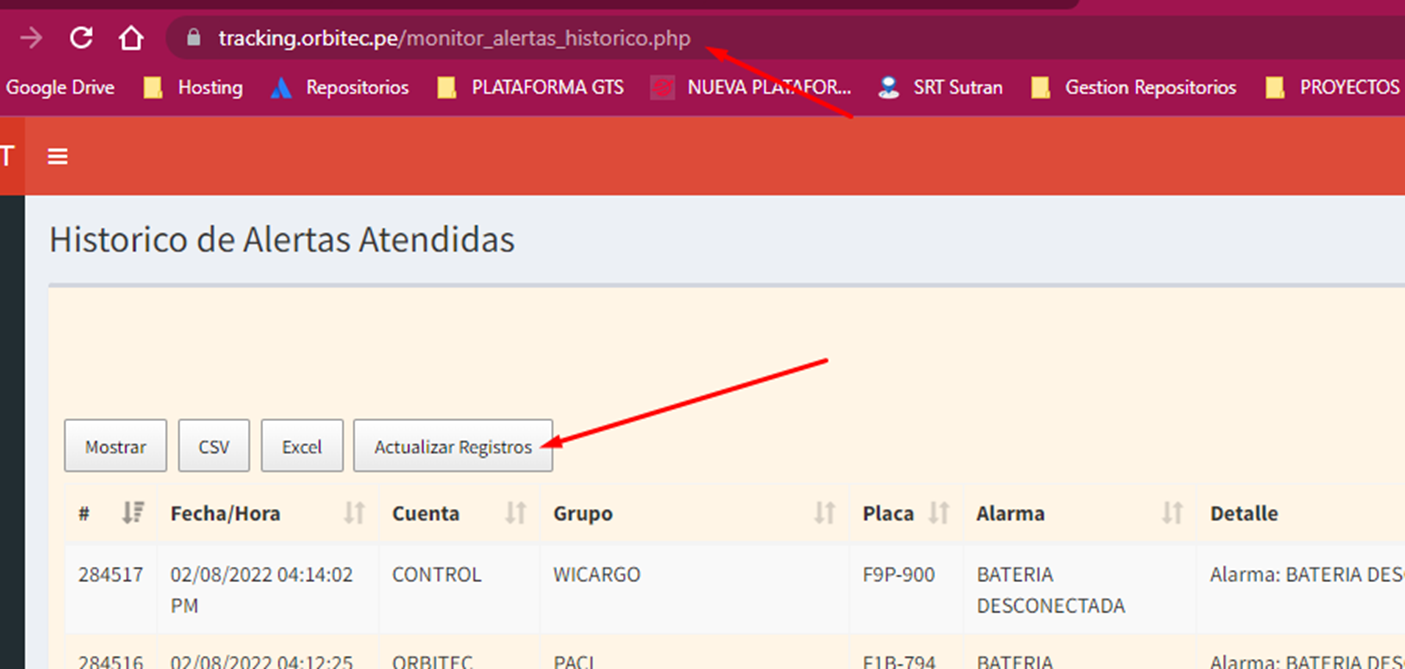The width and height of the screenshot is (1405, 669).
Task: Click the browser forward arrow
Action: pyautogui.click(x=32, y=38)
